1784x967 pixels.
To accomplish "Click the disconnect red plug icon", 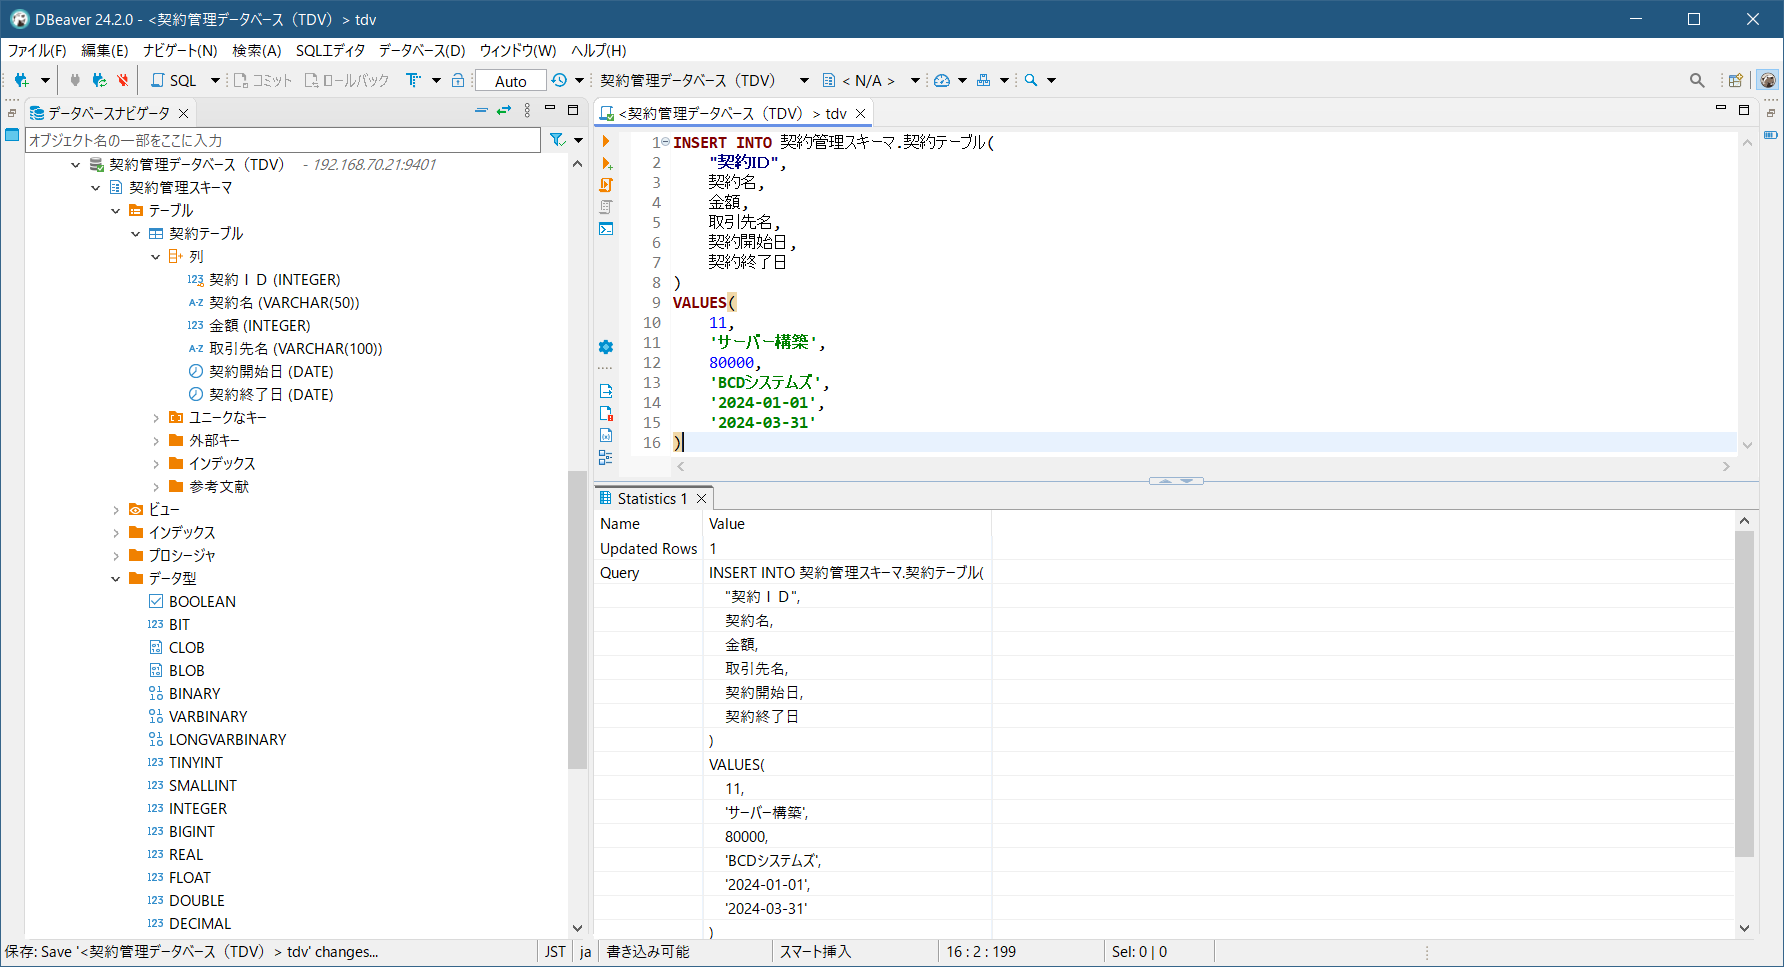I will pos(123,80).
